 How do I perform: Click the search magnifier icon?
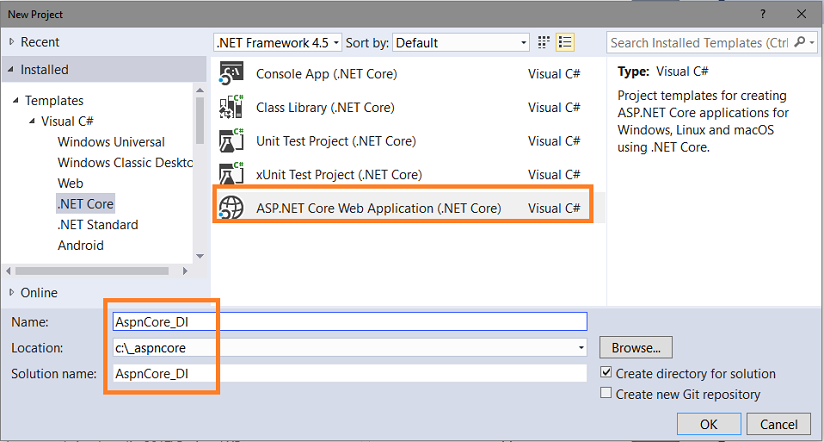point(799,42)
